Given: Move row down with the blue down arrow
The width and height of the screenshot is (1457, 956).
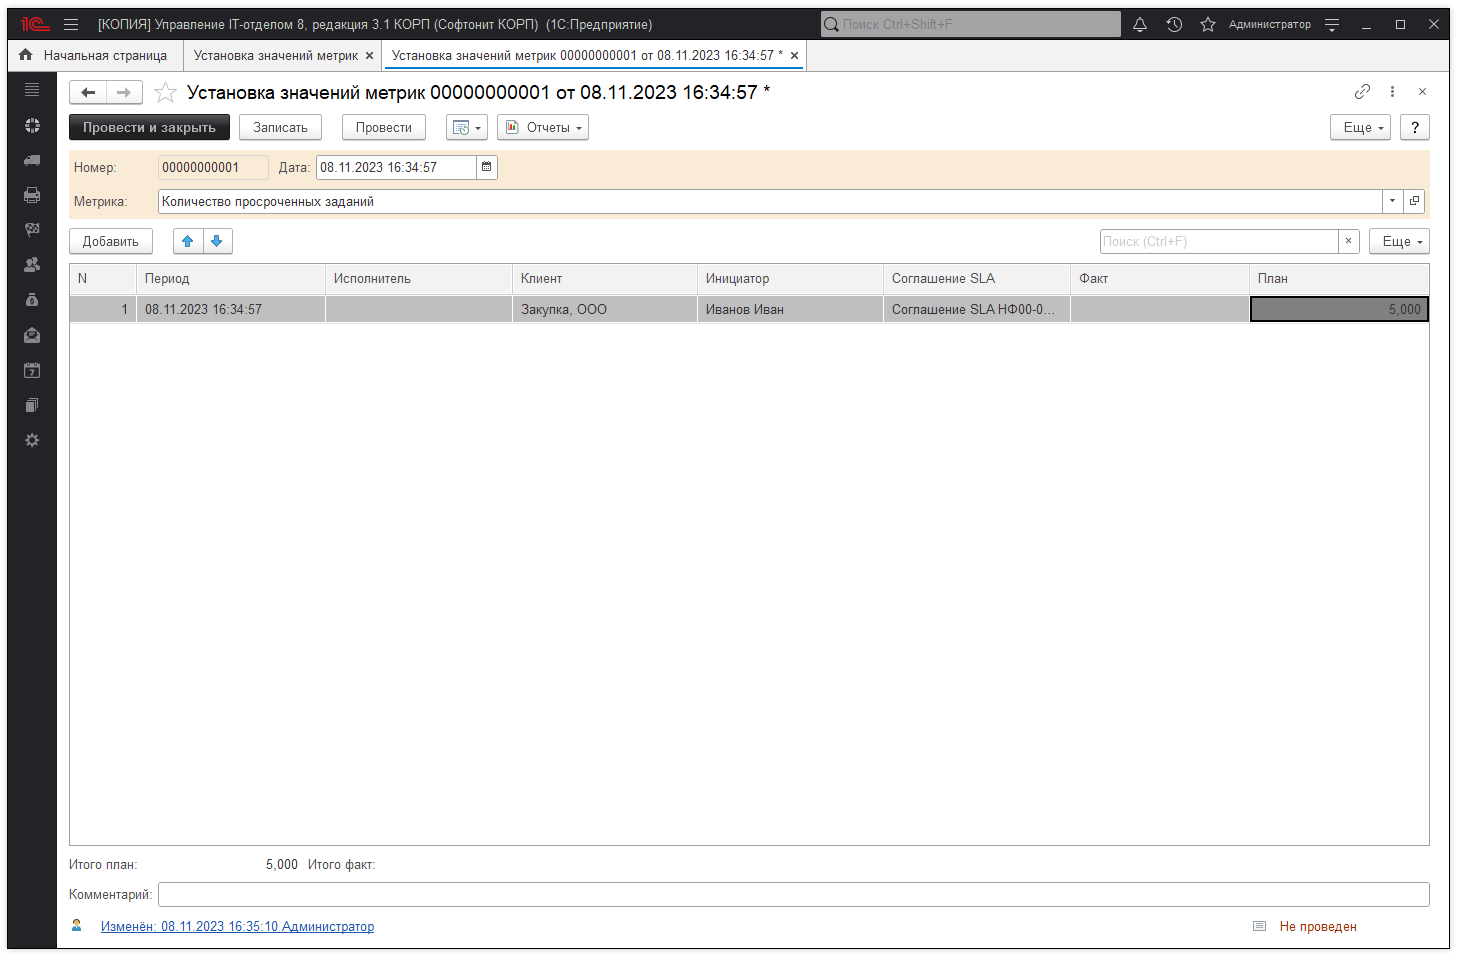Looking at the screenshot, I should tap(217, 241).
